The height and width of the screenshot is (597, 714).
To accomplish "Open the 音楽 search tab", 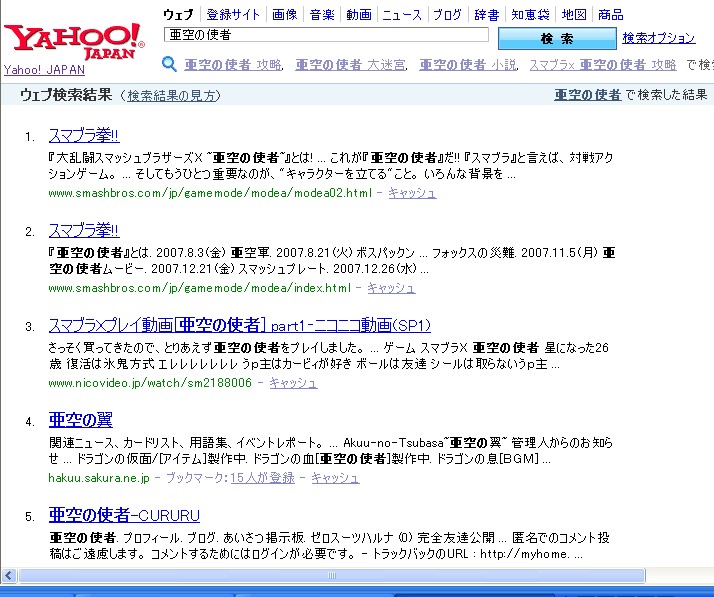I will pyautogui.click(x=322, y=15).
